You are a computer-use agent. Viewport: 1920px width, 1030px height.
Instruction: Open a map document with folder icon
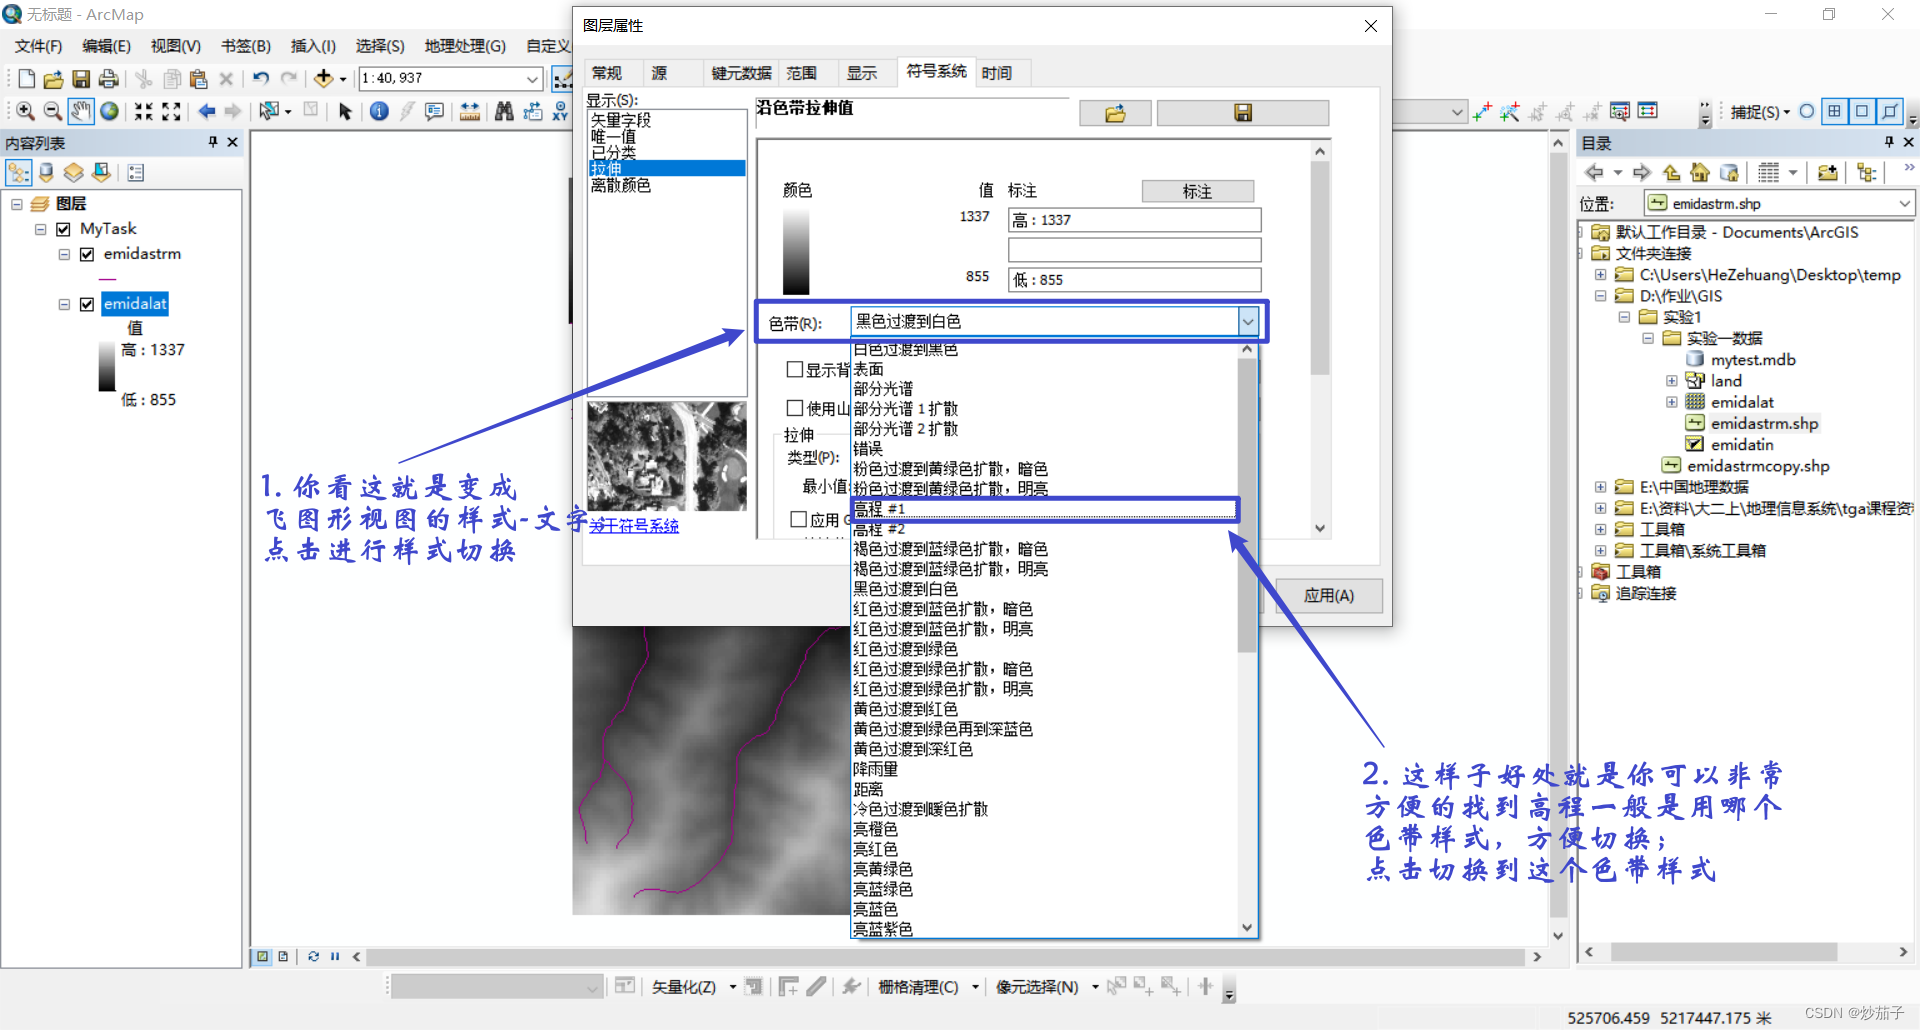54,79
